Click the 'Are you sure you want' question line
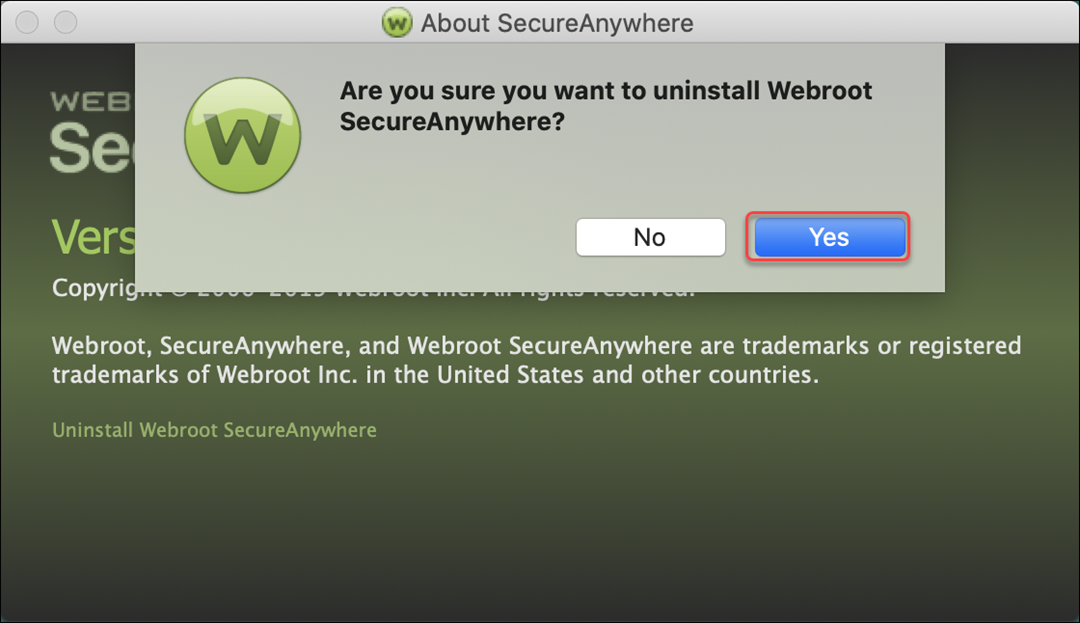 coord(605,91)
